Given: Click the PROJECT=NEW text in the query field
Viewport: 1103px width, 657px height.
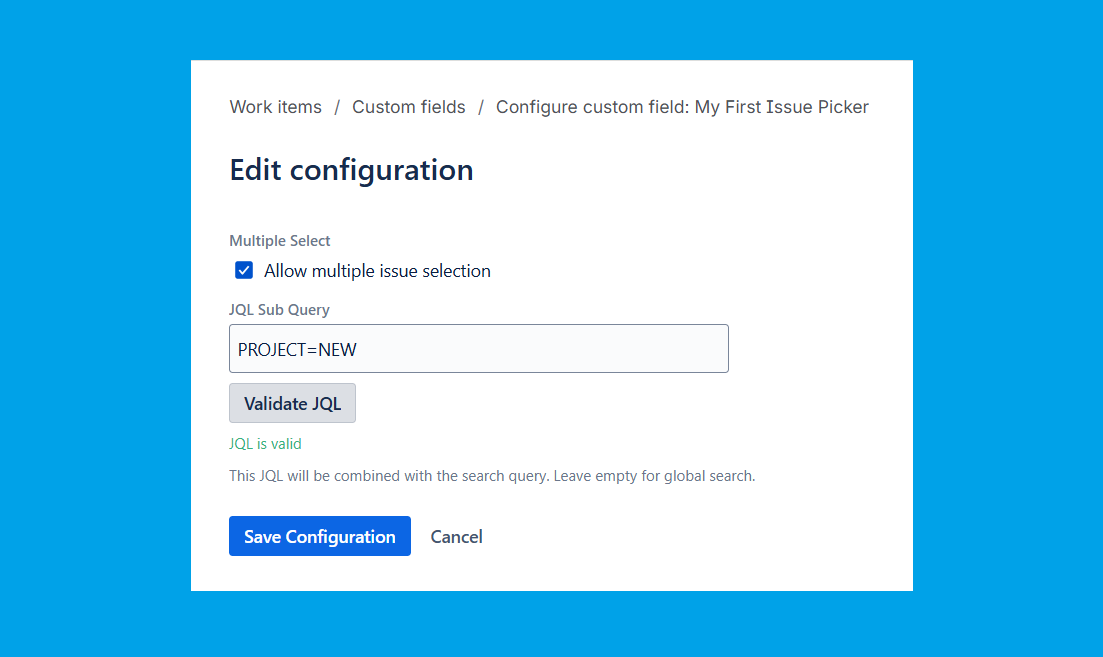Looking at the screenshot, I should [x=297, y=349].
